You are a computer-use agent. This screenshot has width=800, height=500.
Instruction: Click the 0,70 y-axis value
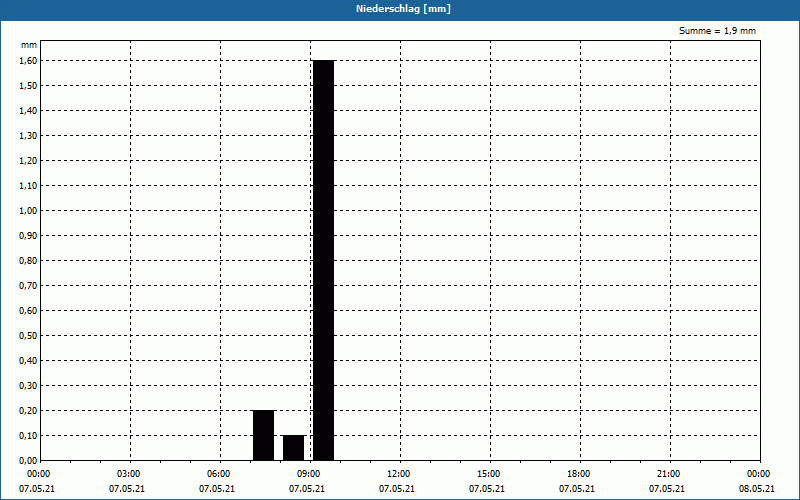tap(28, 286)
